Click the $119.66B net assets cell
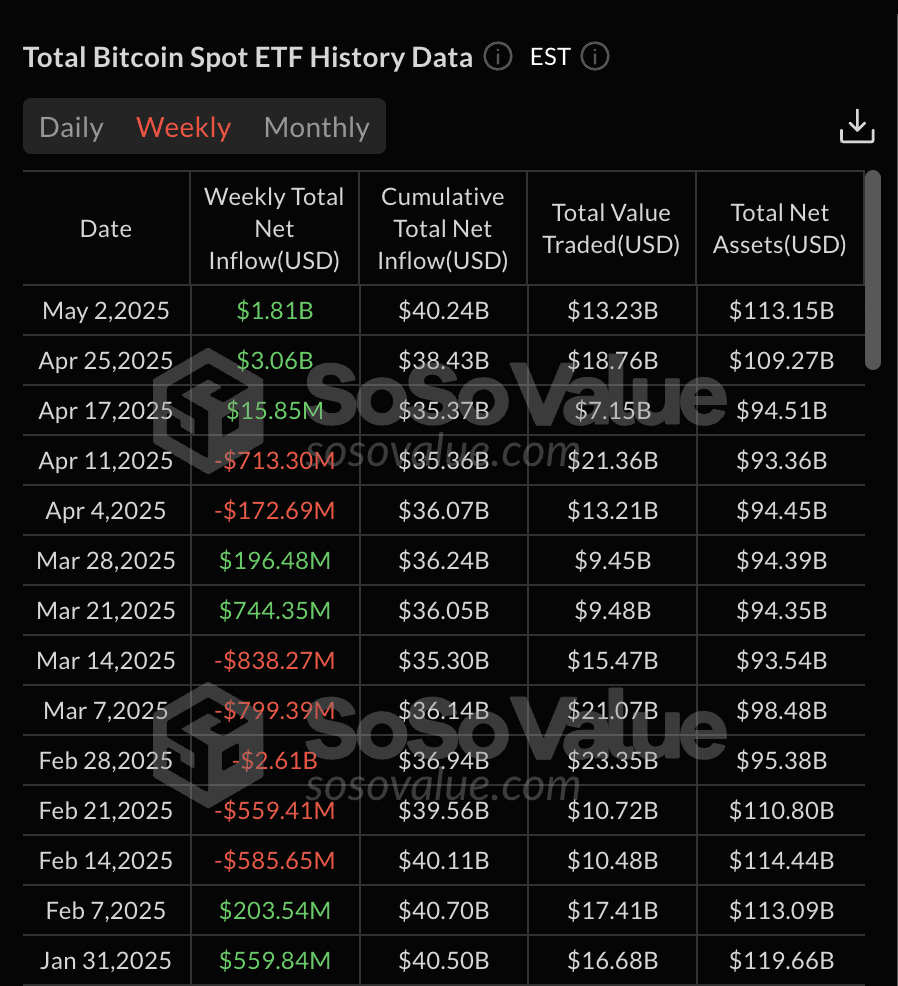The image size is (898, 986). click(x=781, y=961)
